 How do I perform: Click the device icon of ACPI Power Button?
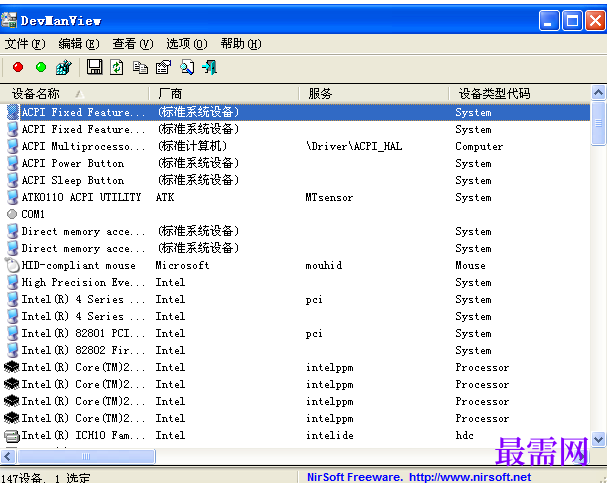coord(12,163)
